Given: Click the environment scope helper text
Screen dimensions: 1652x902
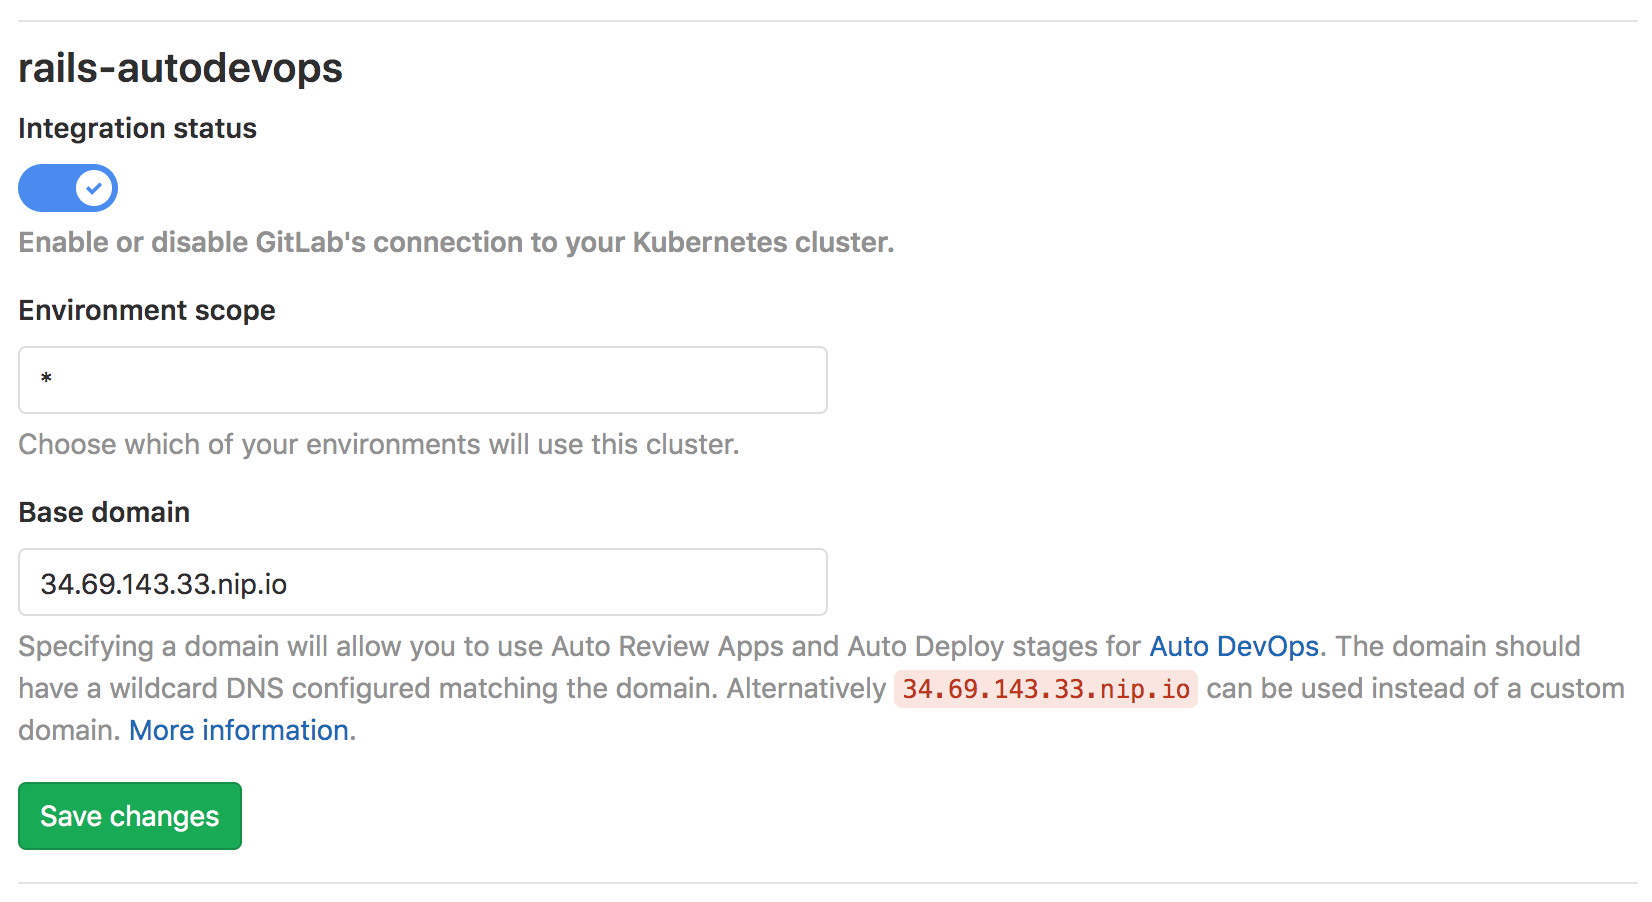Looking at the screenshot, I should (x=378, y=444).
